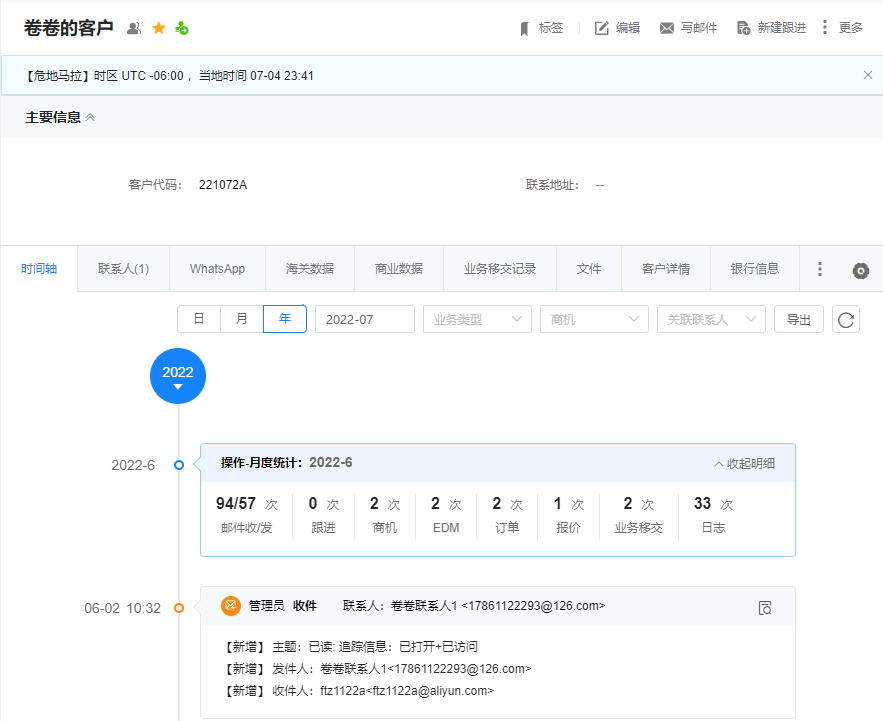The height and width of the screenshot is (721, 883).
Task: Select the 月 view toggle
Action: tap(242, 319)
